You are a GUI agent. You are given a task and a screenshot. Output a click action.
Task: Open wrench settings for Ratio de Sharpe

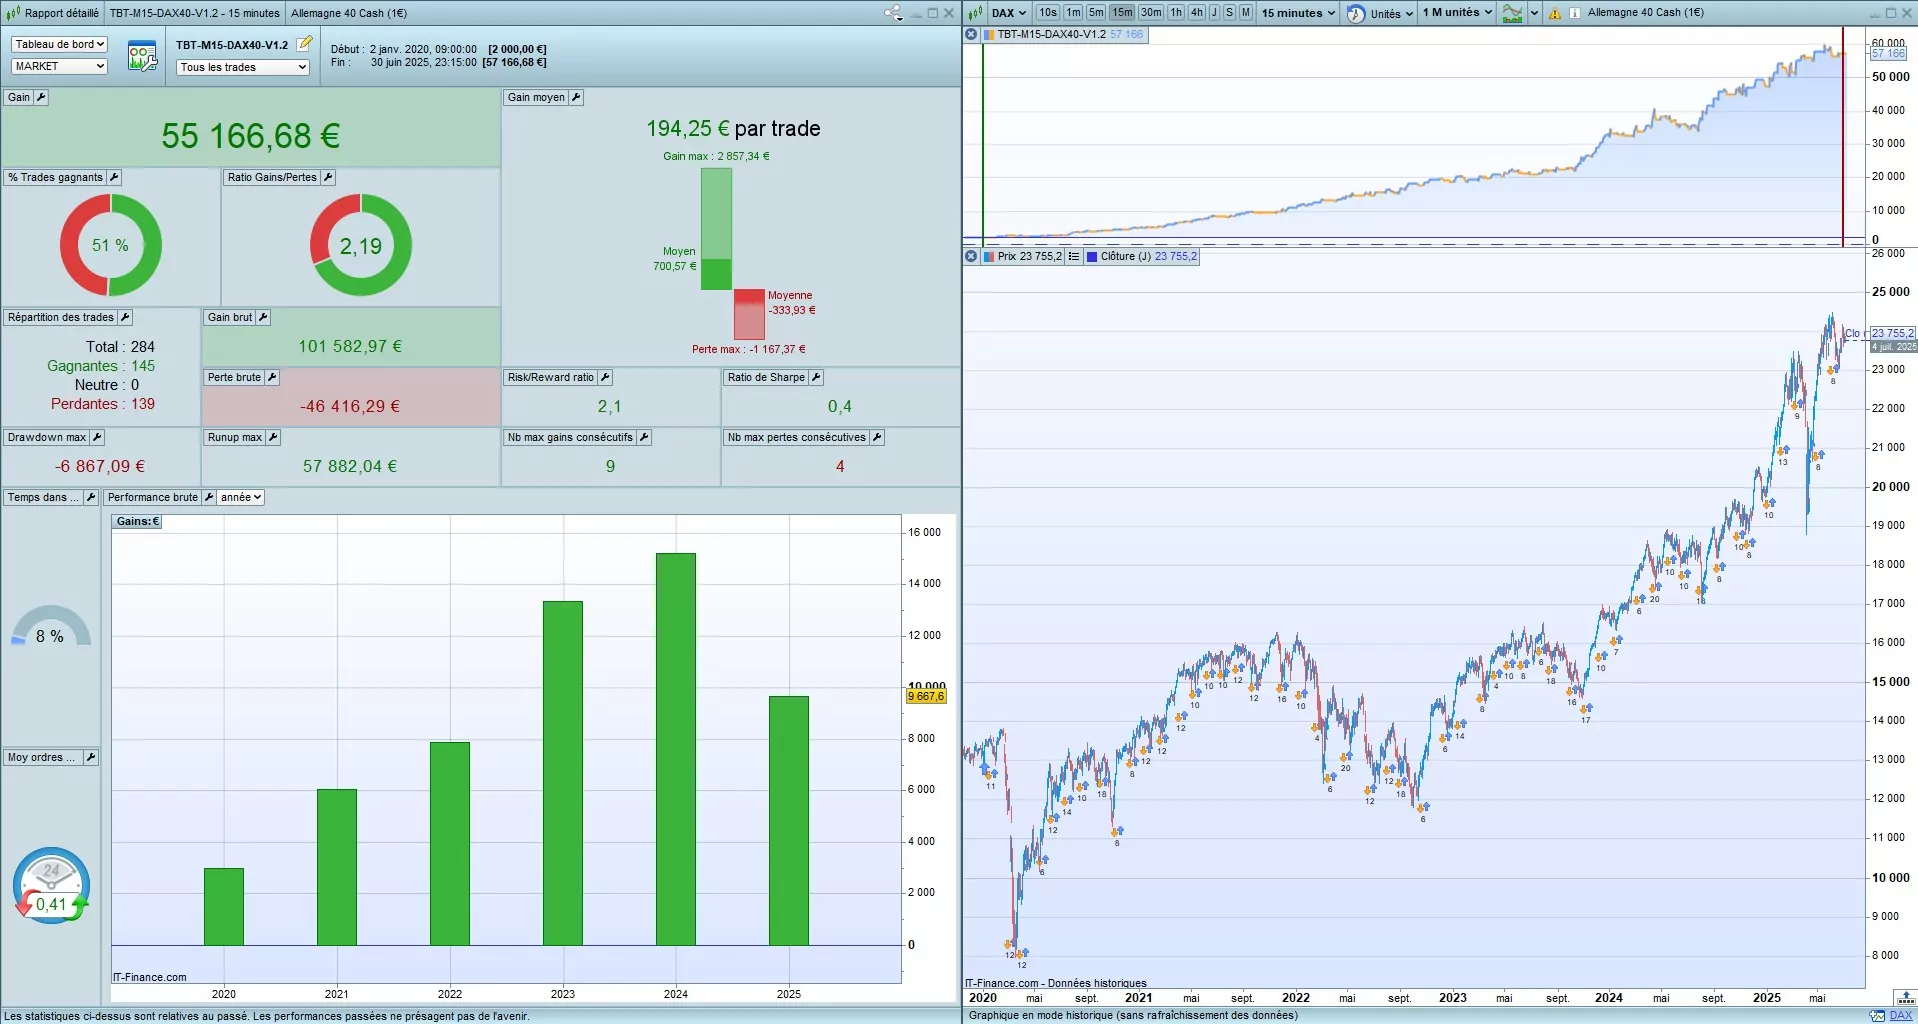click(816, 377)
